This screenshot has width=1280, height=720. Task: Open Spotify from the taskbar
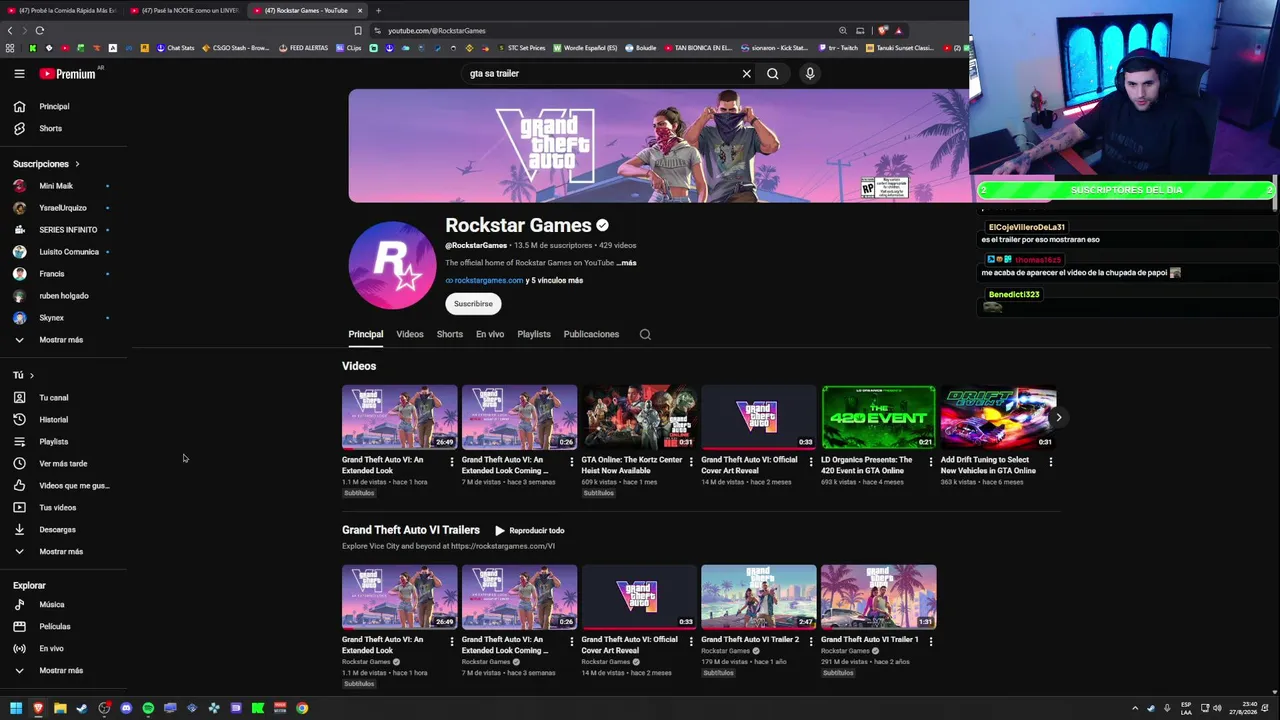coord(148,708)
